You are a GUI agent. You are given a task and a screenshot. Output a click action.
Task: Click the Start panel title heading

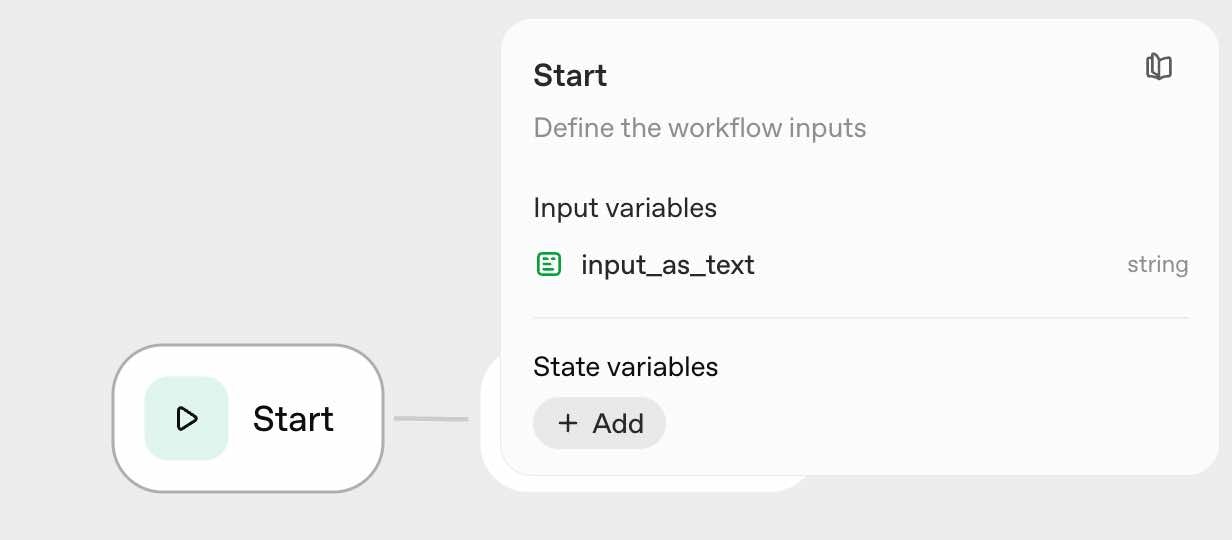coord(570,75)
